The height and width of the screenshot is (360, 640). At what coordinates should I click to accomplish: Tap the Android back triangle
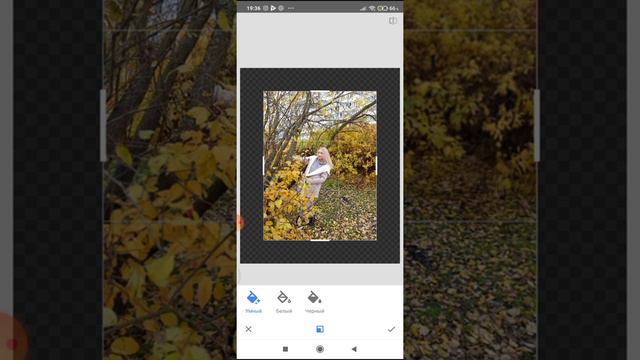(x=354, y=349)
